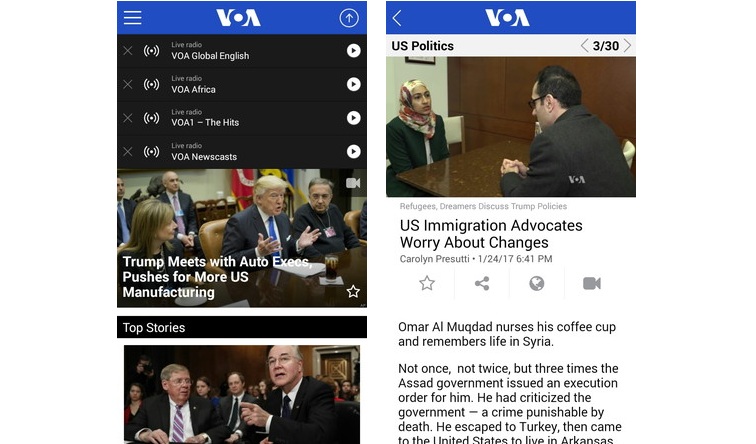Open article in browser via globe icon
Screen dimensions: 756x444
tap(537, 283)
